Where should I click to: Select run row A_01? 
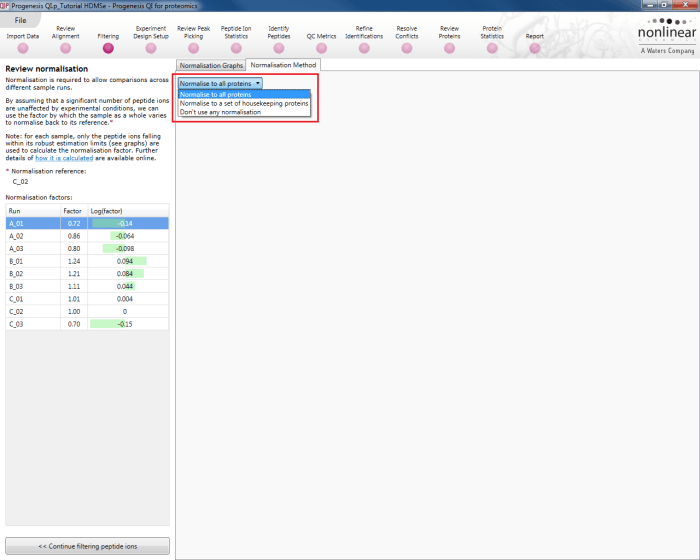tap(88, 223)
